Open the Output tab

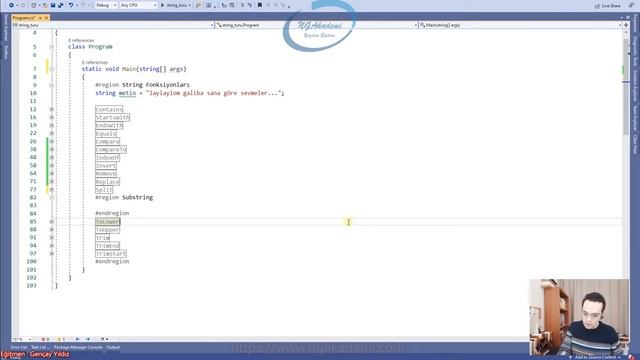[x=113, y=347]
